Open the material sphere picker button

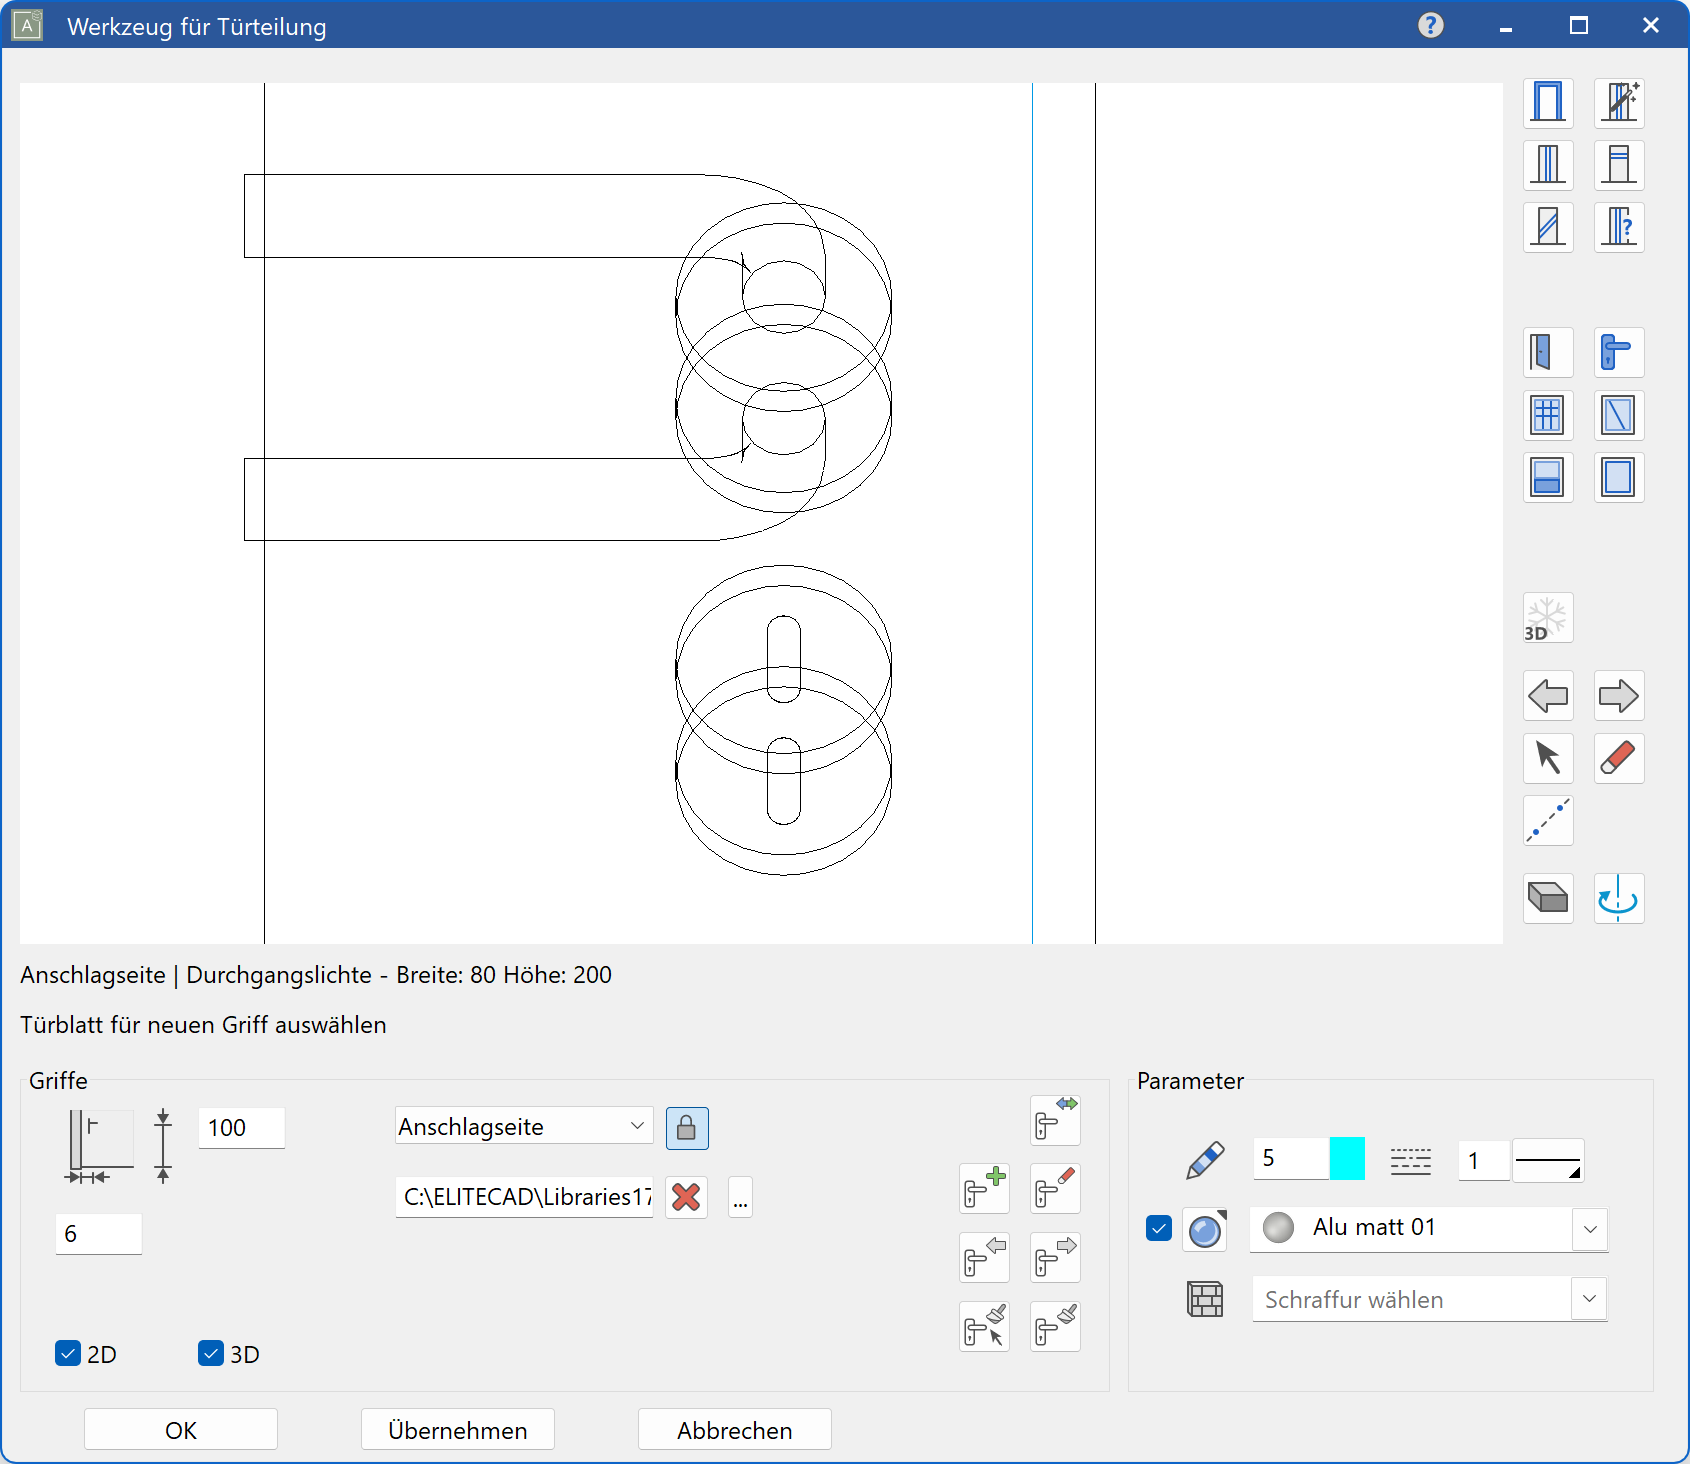pos(1205,1229)
